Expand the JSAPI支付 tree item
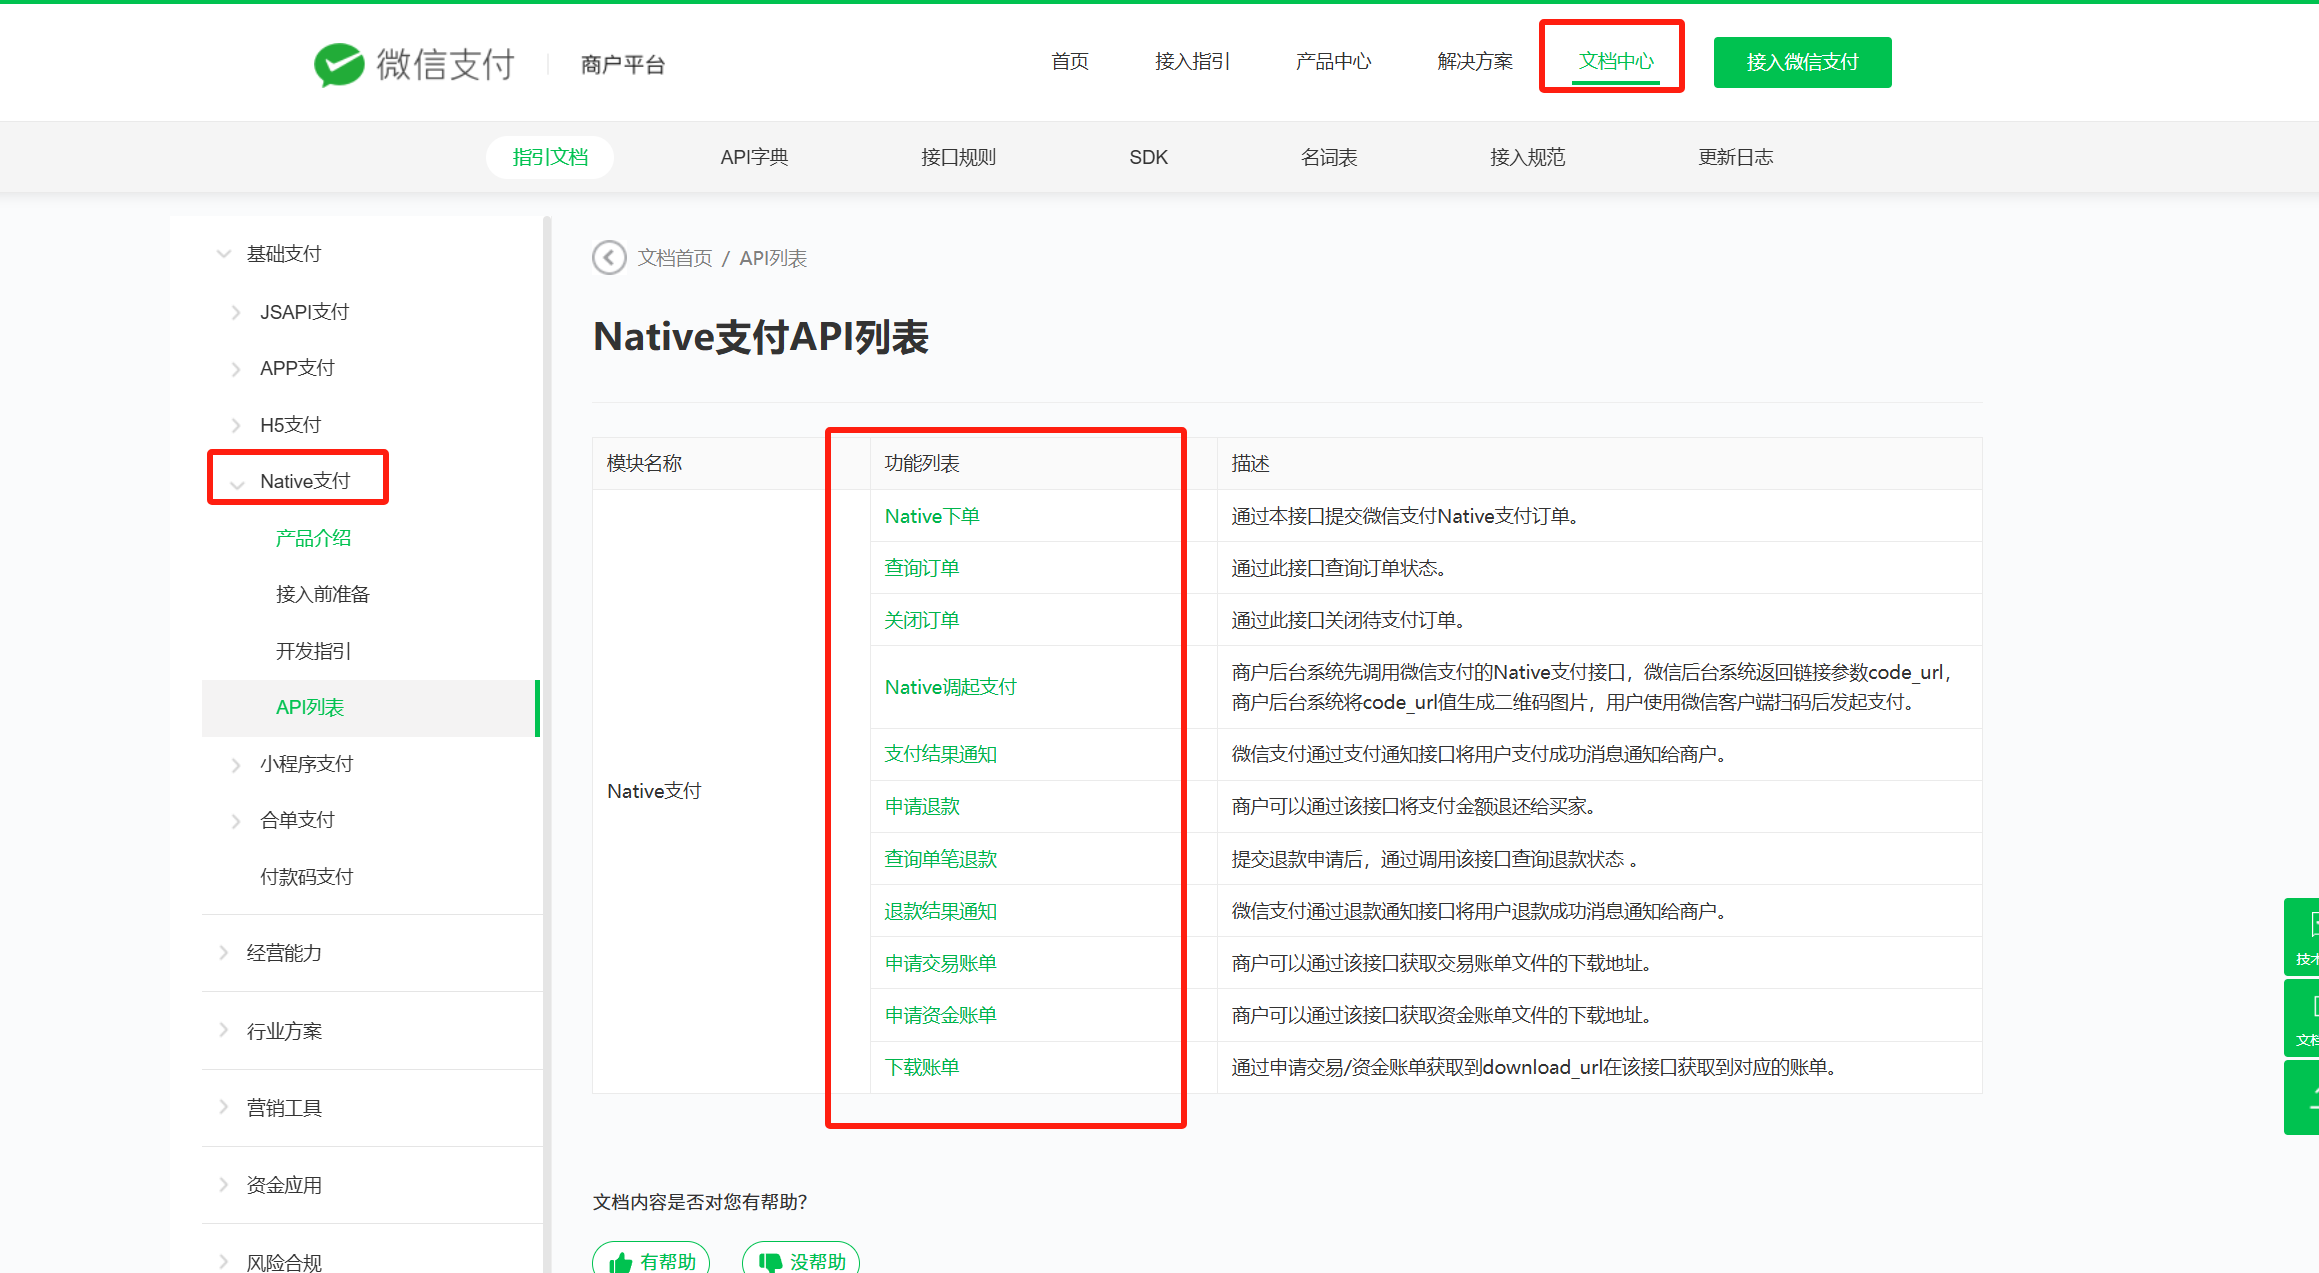The image size is (2319, 1273). 236,312
